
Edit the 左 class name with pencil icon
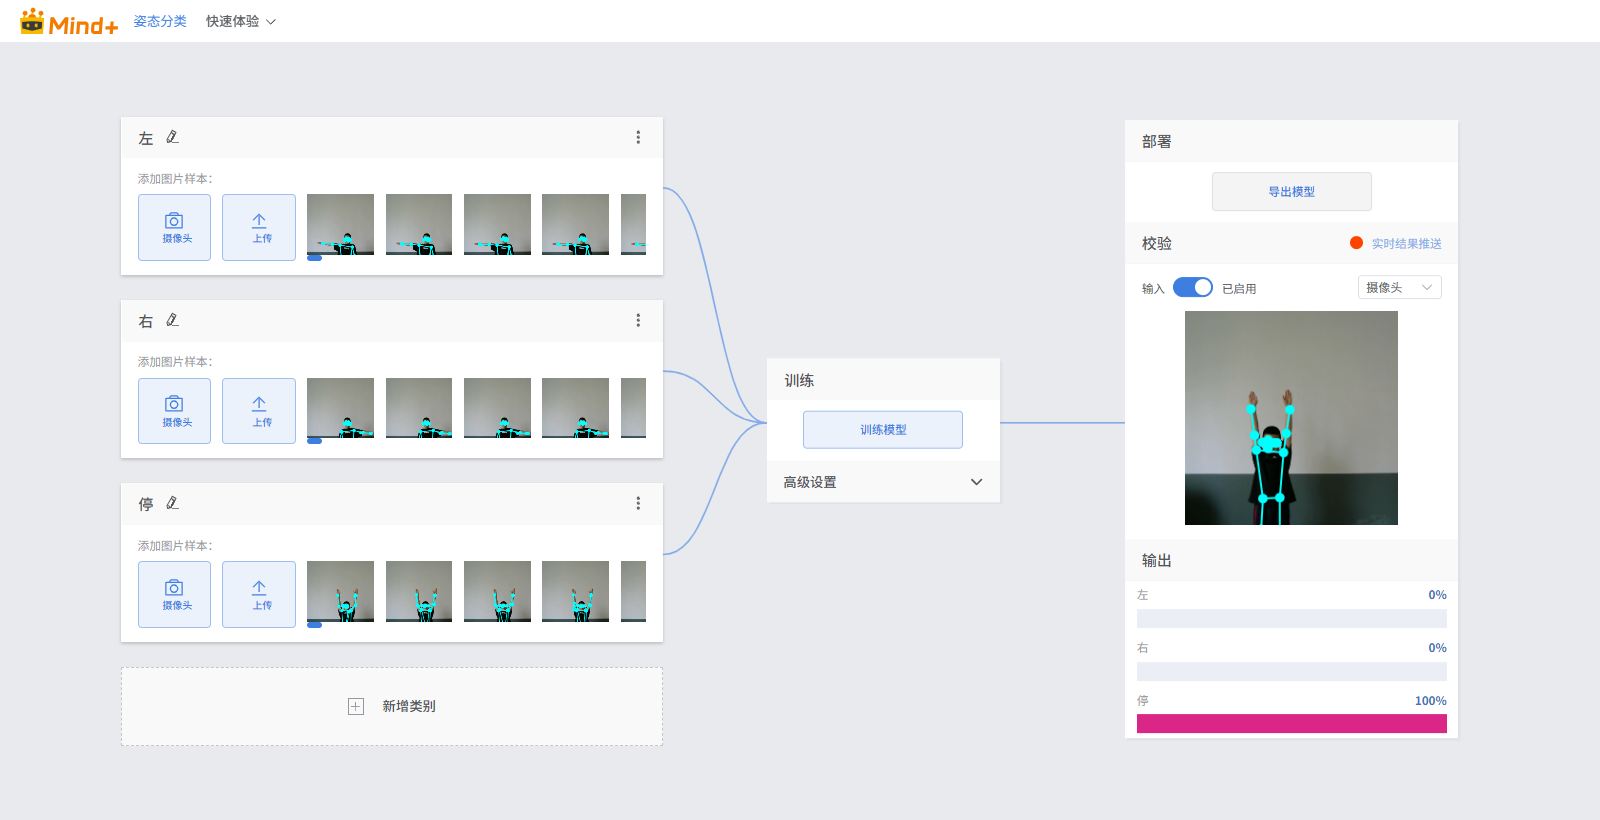pyautogui.click(x=172, y=137)
